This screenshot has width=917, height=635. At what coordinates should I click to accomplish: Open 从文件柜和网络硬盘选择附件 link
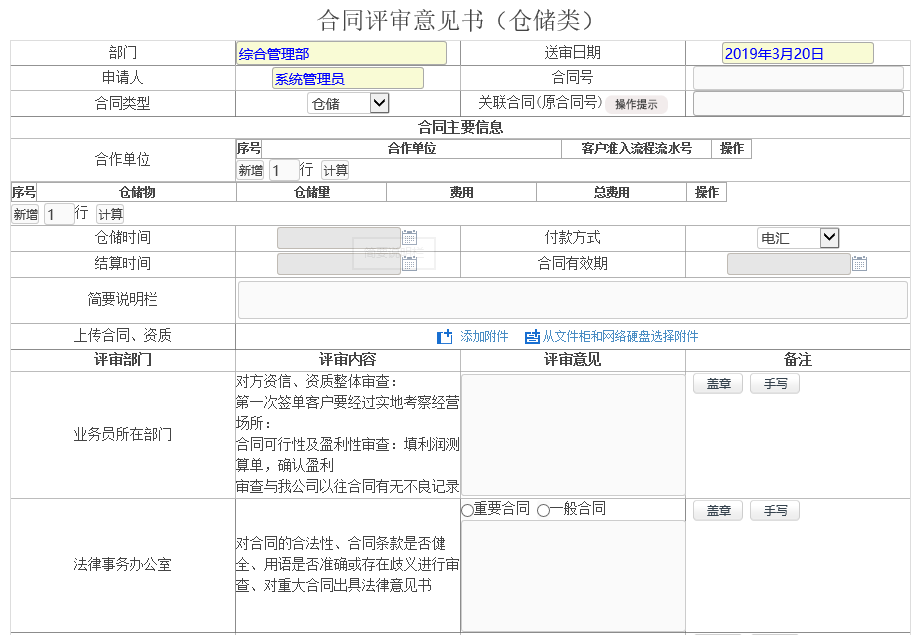(x=620, y=337)
